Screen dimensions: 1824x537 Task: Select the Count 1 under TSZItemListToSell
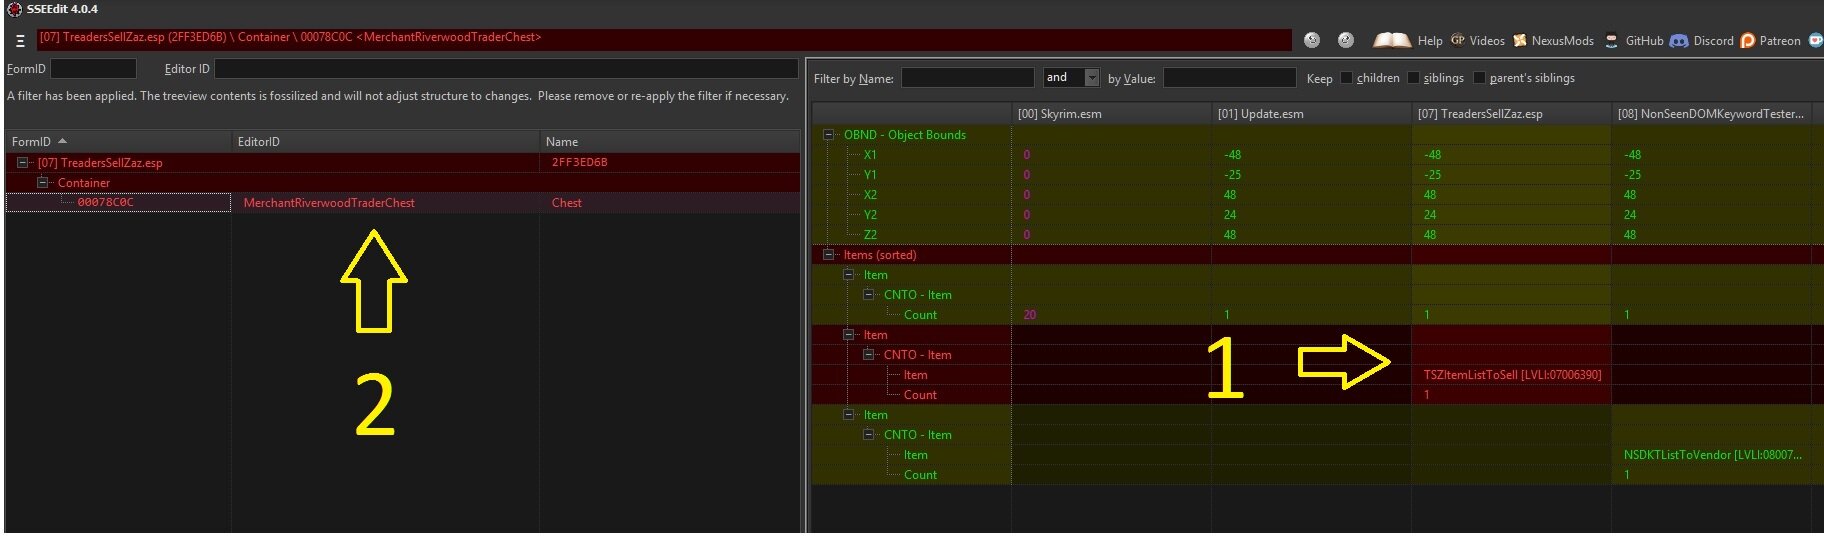tap(1427, 394)
